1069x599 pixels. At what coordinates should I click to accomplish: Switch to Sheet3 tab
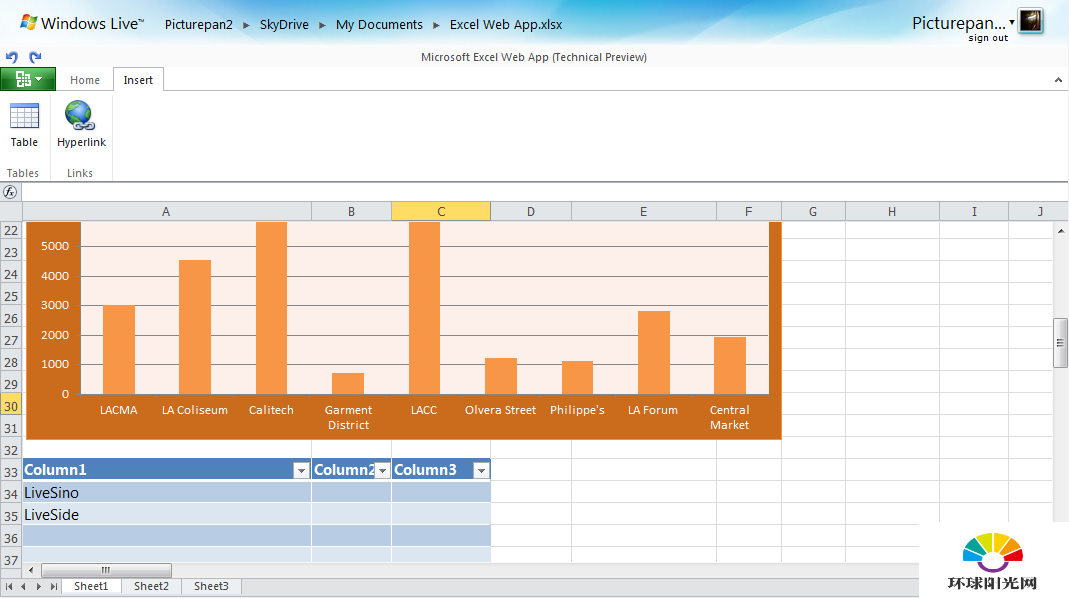[x=211, y=586]
